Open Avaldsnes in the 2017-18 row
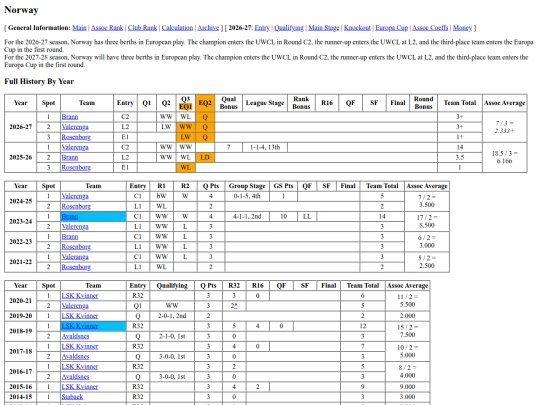The width and height of the screenshot is (540, 405). [x=75, y=356]
